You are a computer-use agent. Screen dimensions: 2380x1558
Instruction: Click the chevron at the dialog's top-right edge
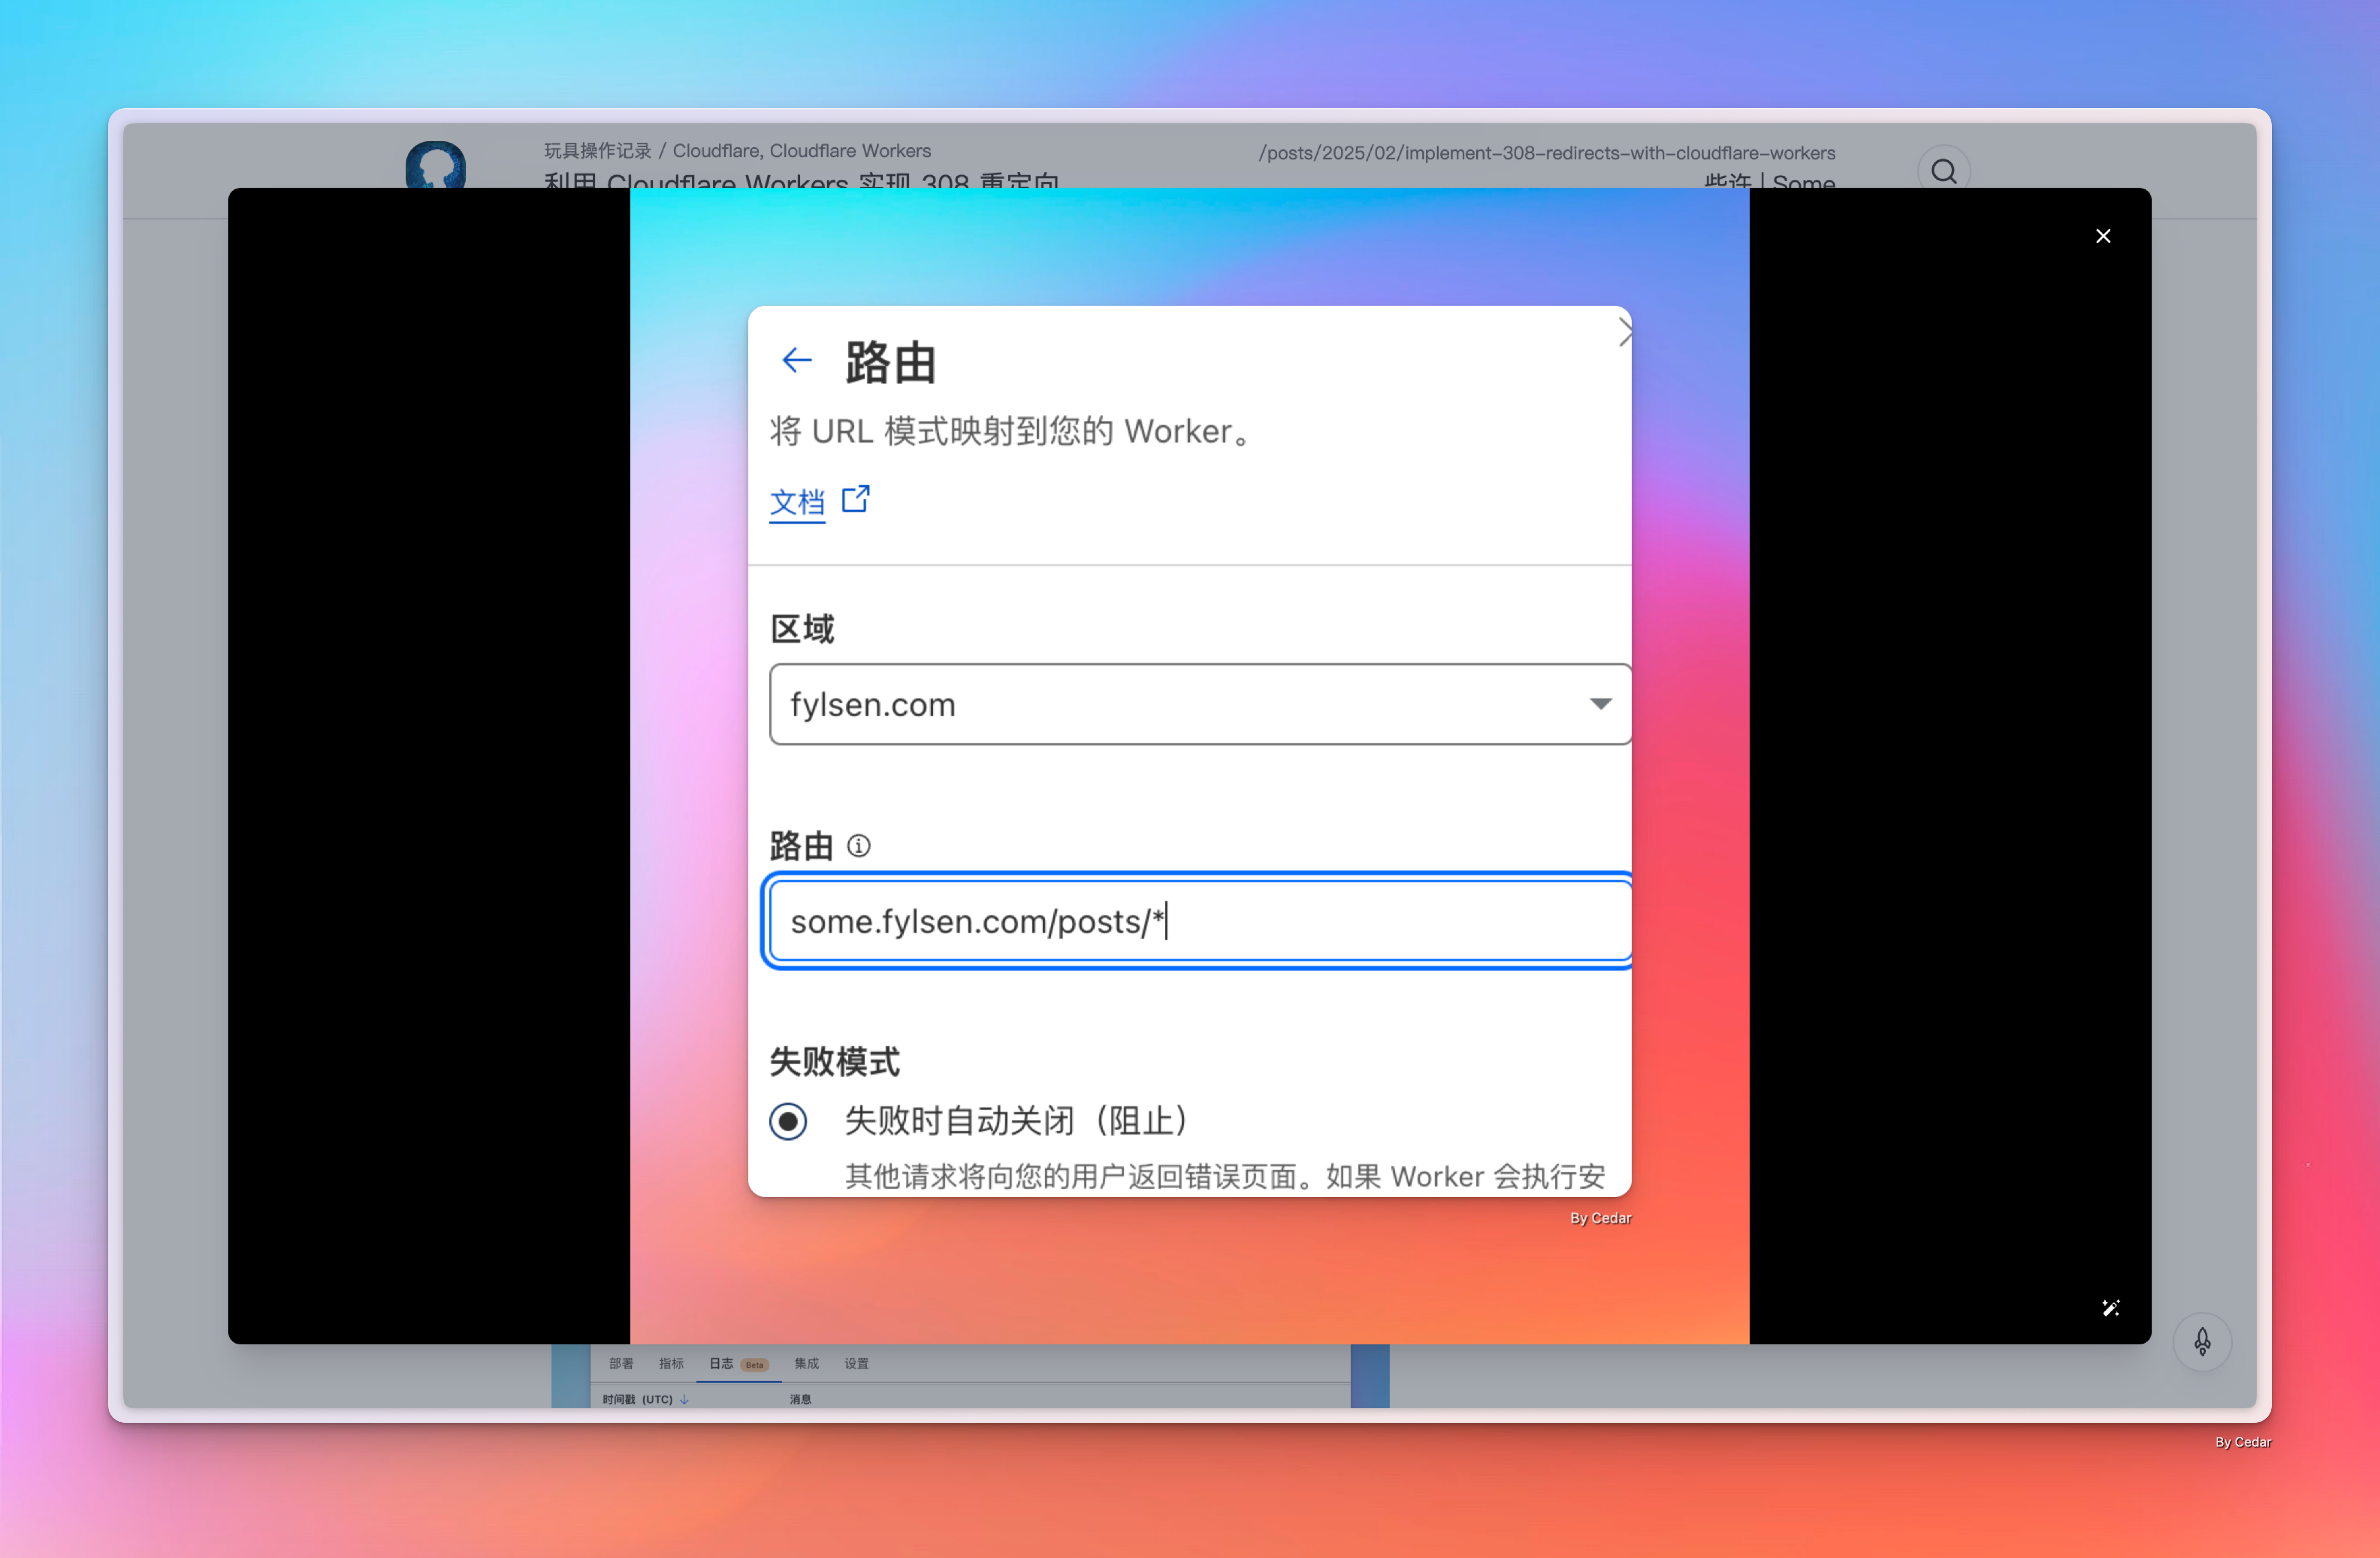1625,332
